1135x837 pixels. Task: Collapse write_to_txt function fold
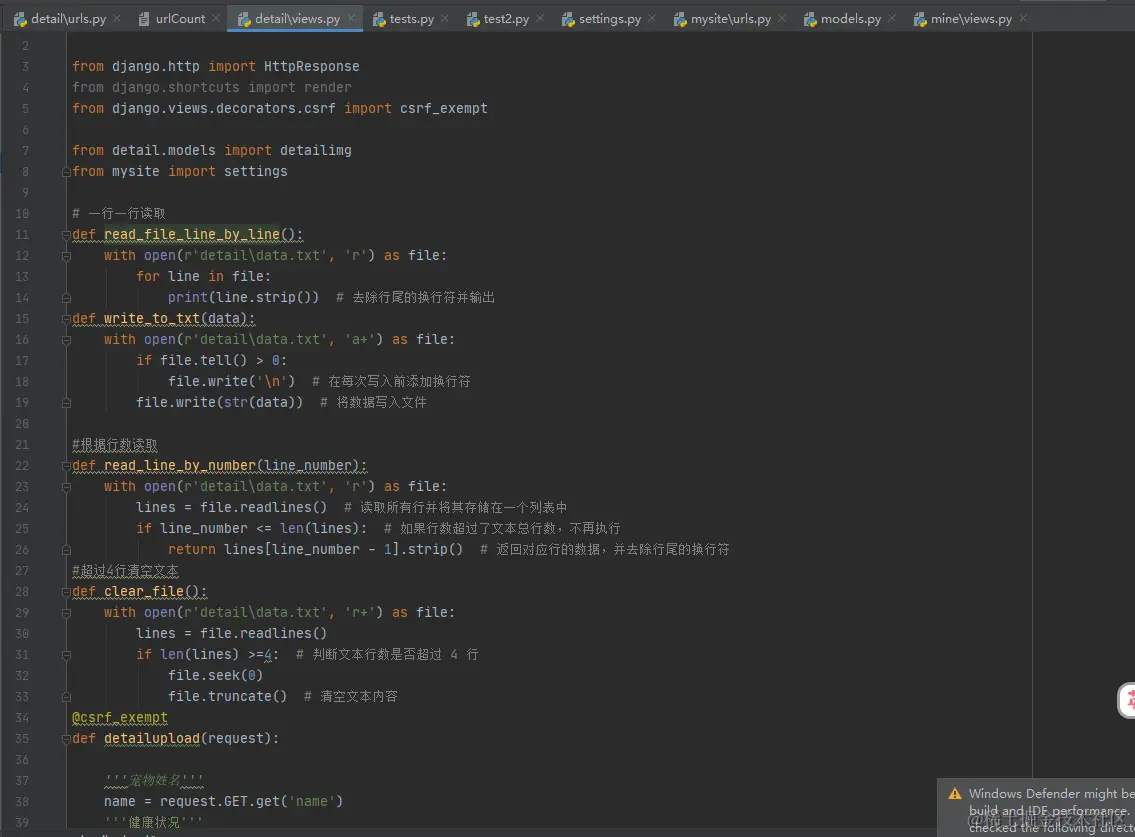click(x=66, y=319)
